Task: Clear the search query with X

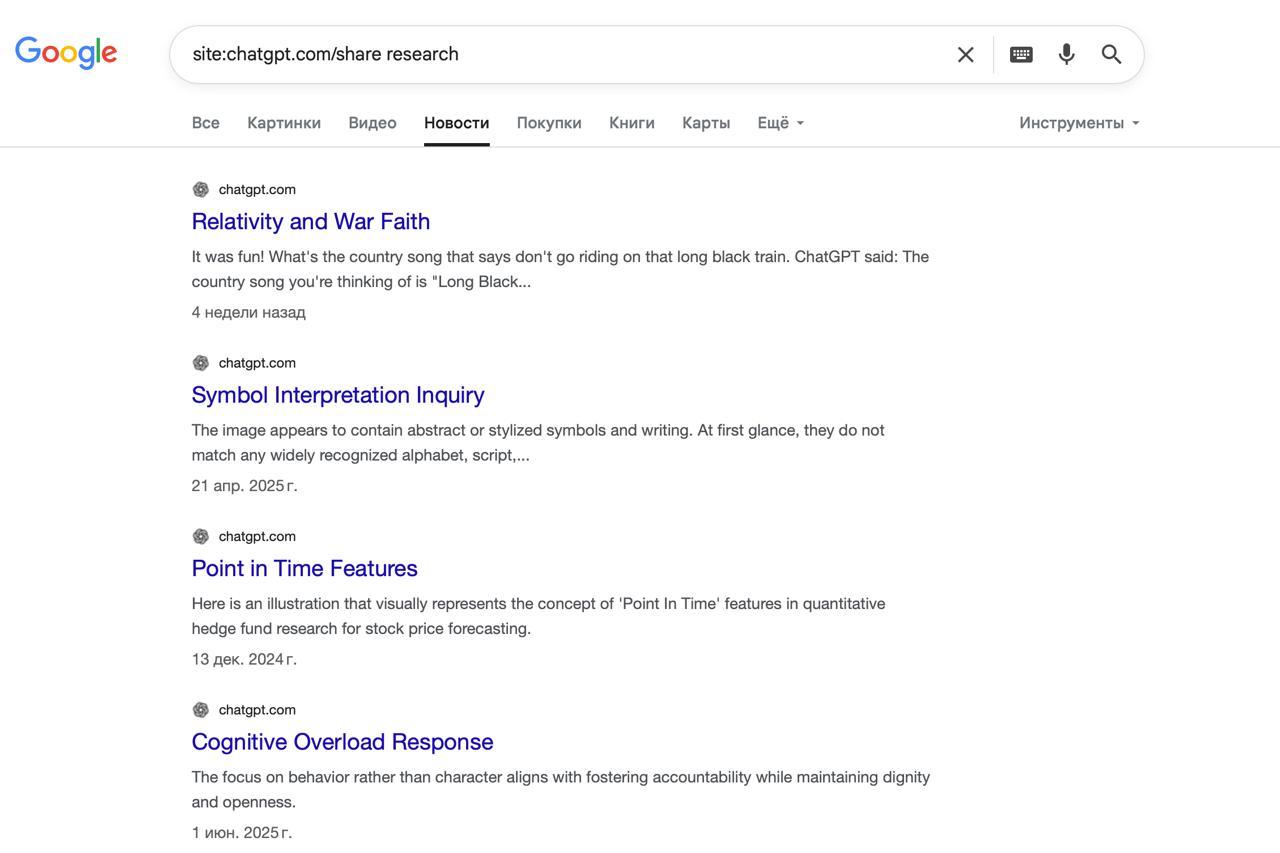Action: coord(965,55)
